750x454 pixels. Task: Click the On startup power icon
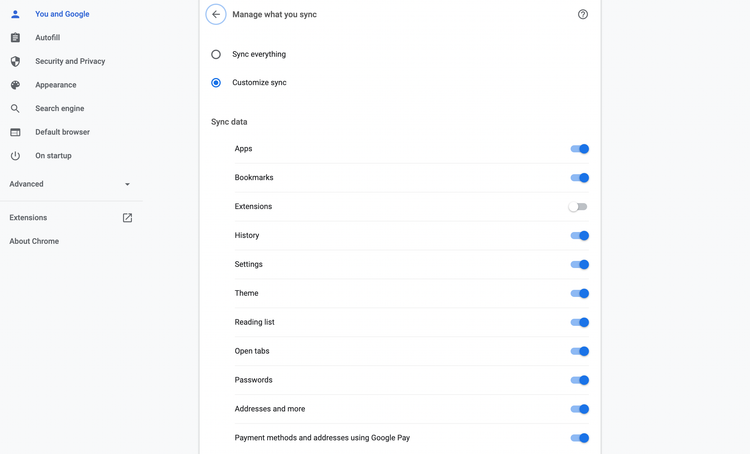(x=15, y=156)
